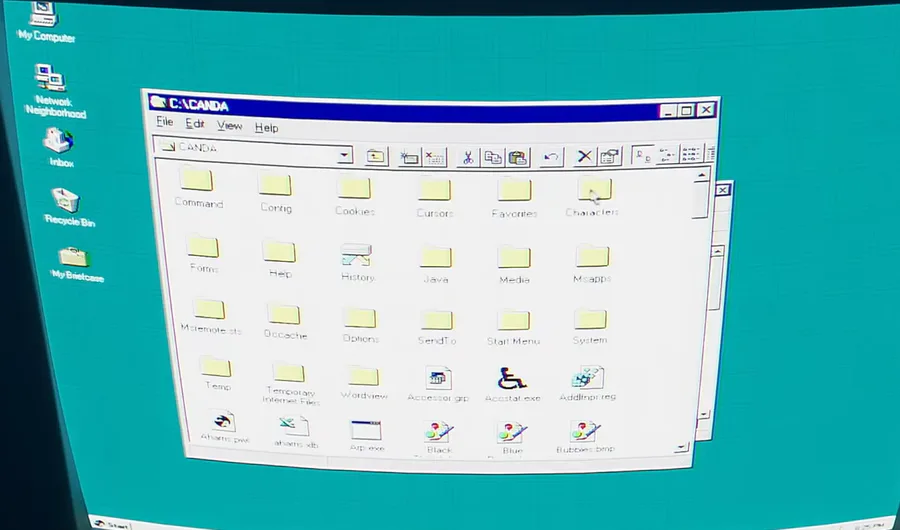The height and width of the screenshot is (530, 900).
Task: Expand the CANDA folder dropdown
Action: coord(344,154)
